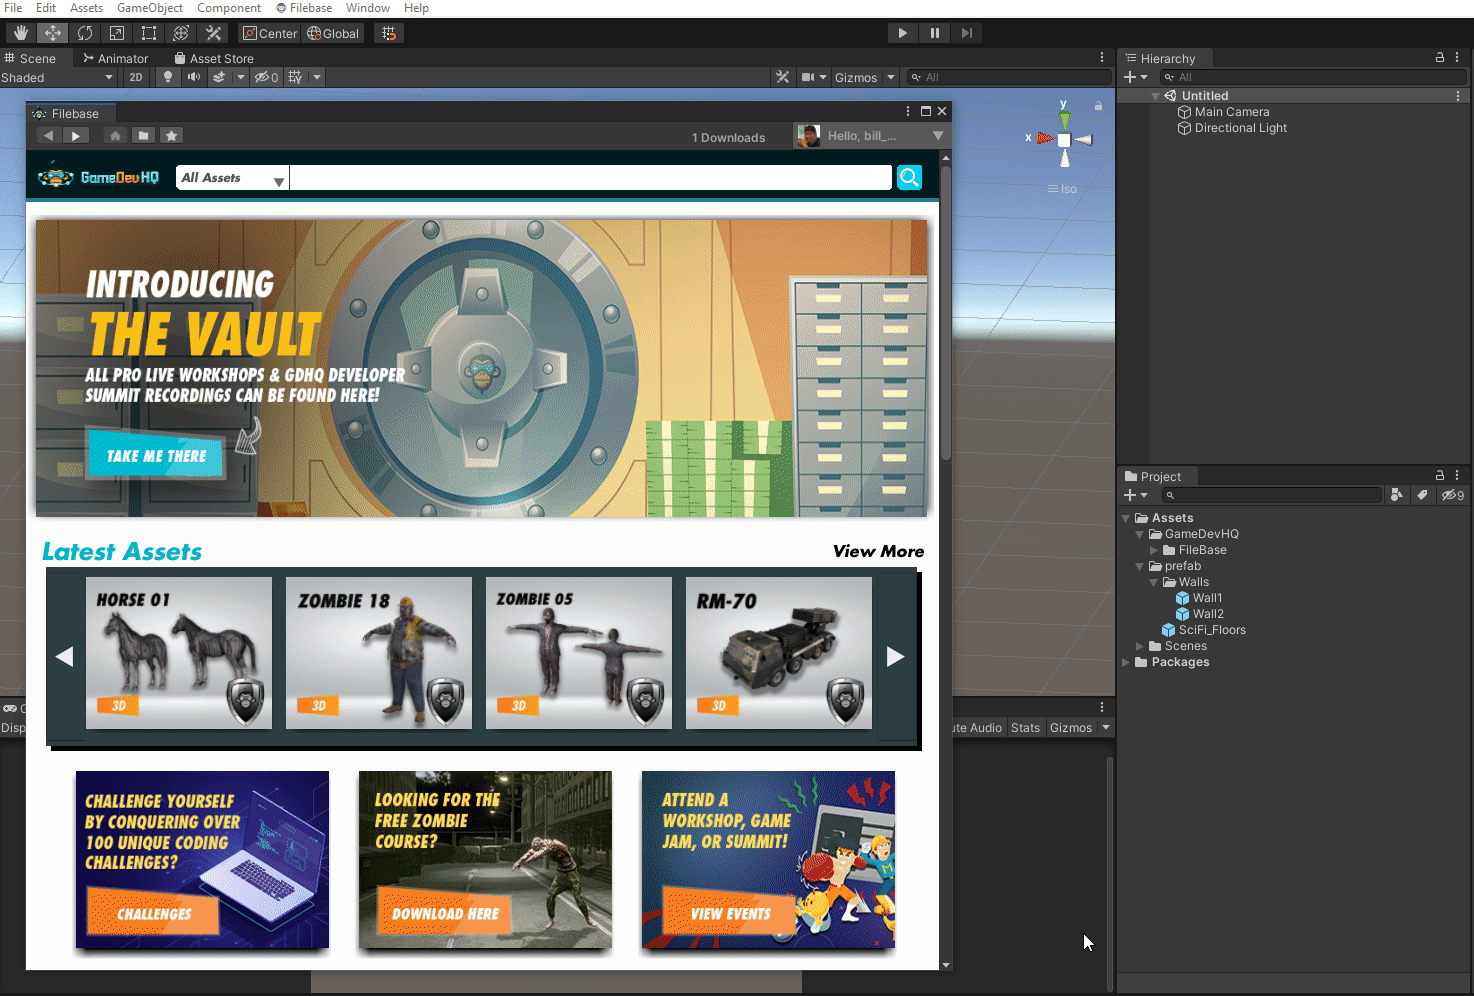
Task: Select the combined Transform tool
Action: [181, 33]
